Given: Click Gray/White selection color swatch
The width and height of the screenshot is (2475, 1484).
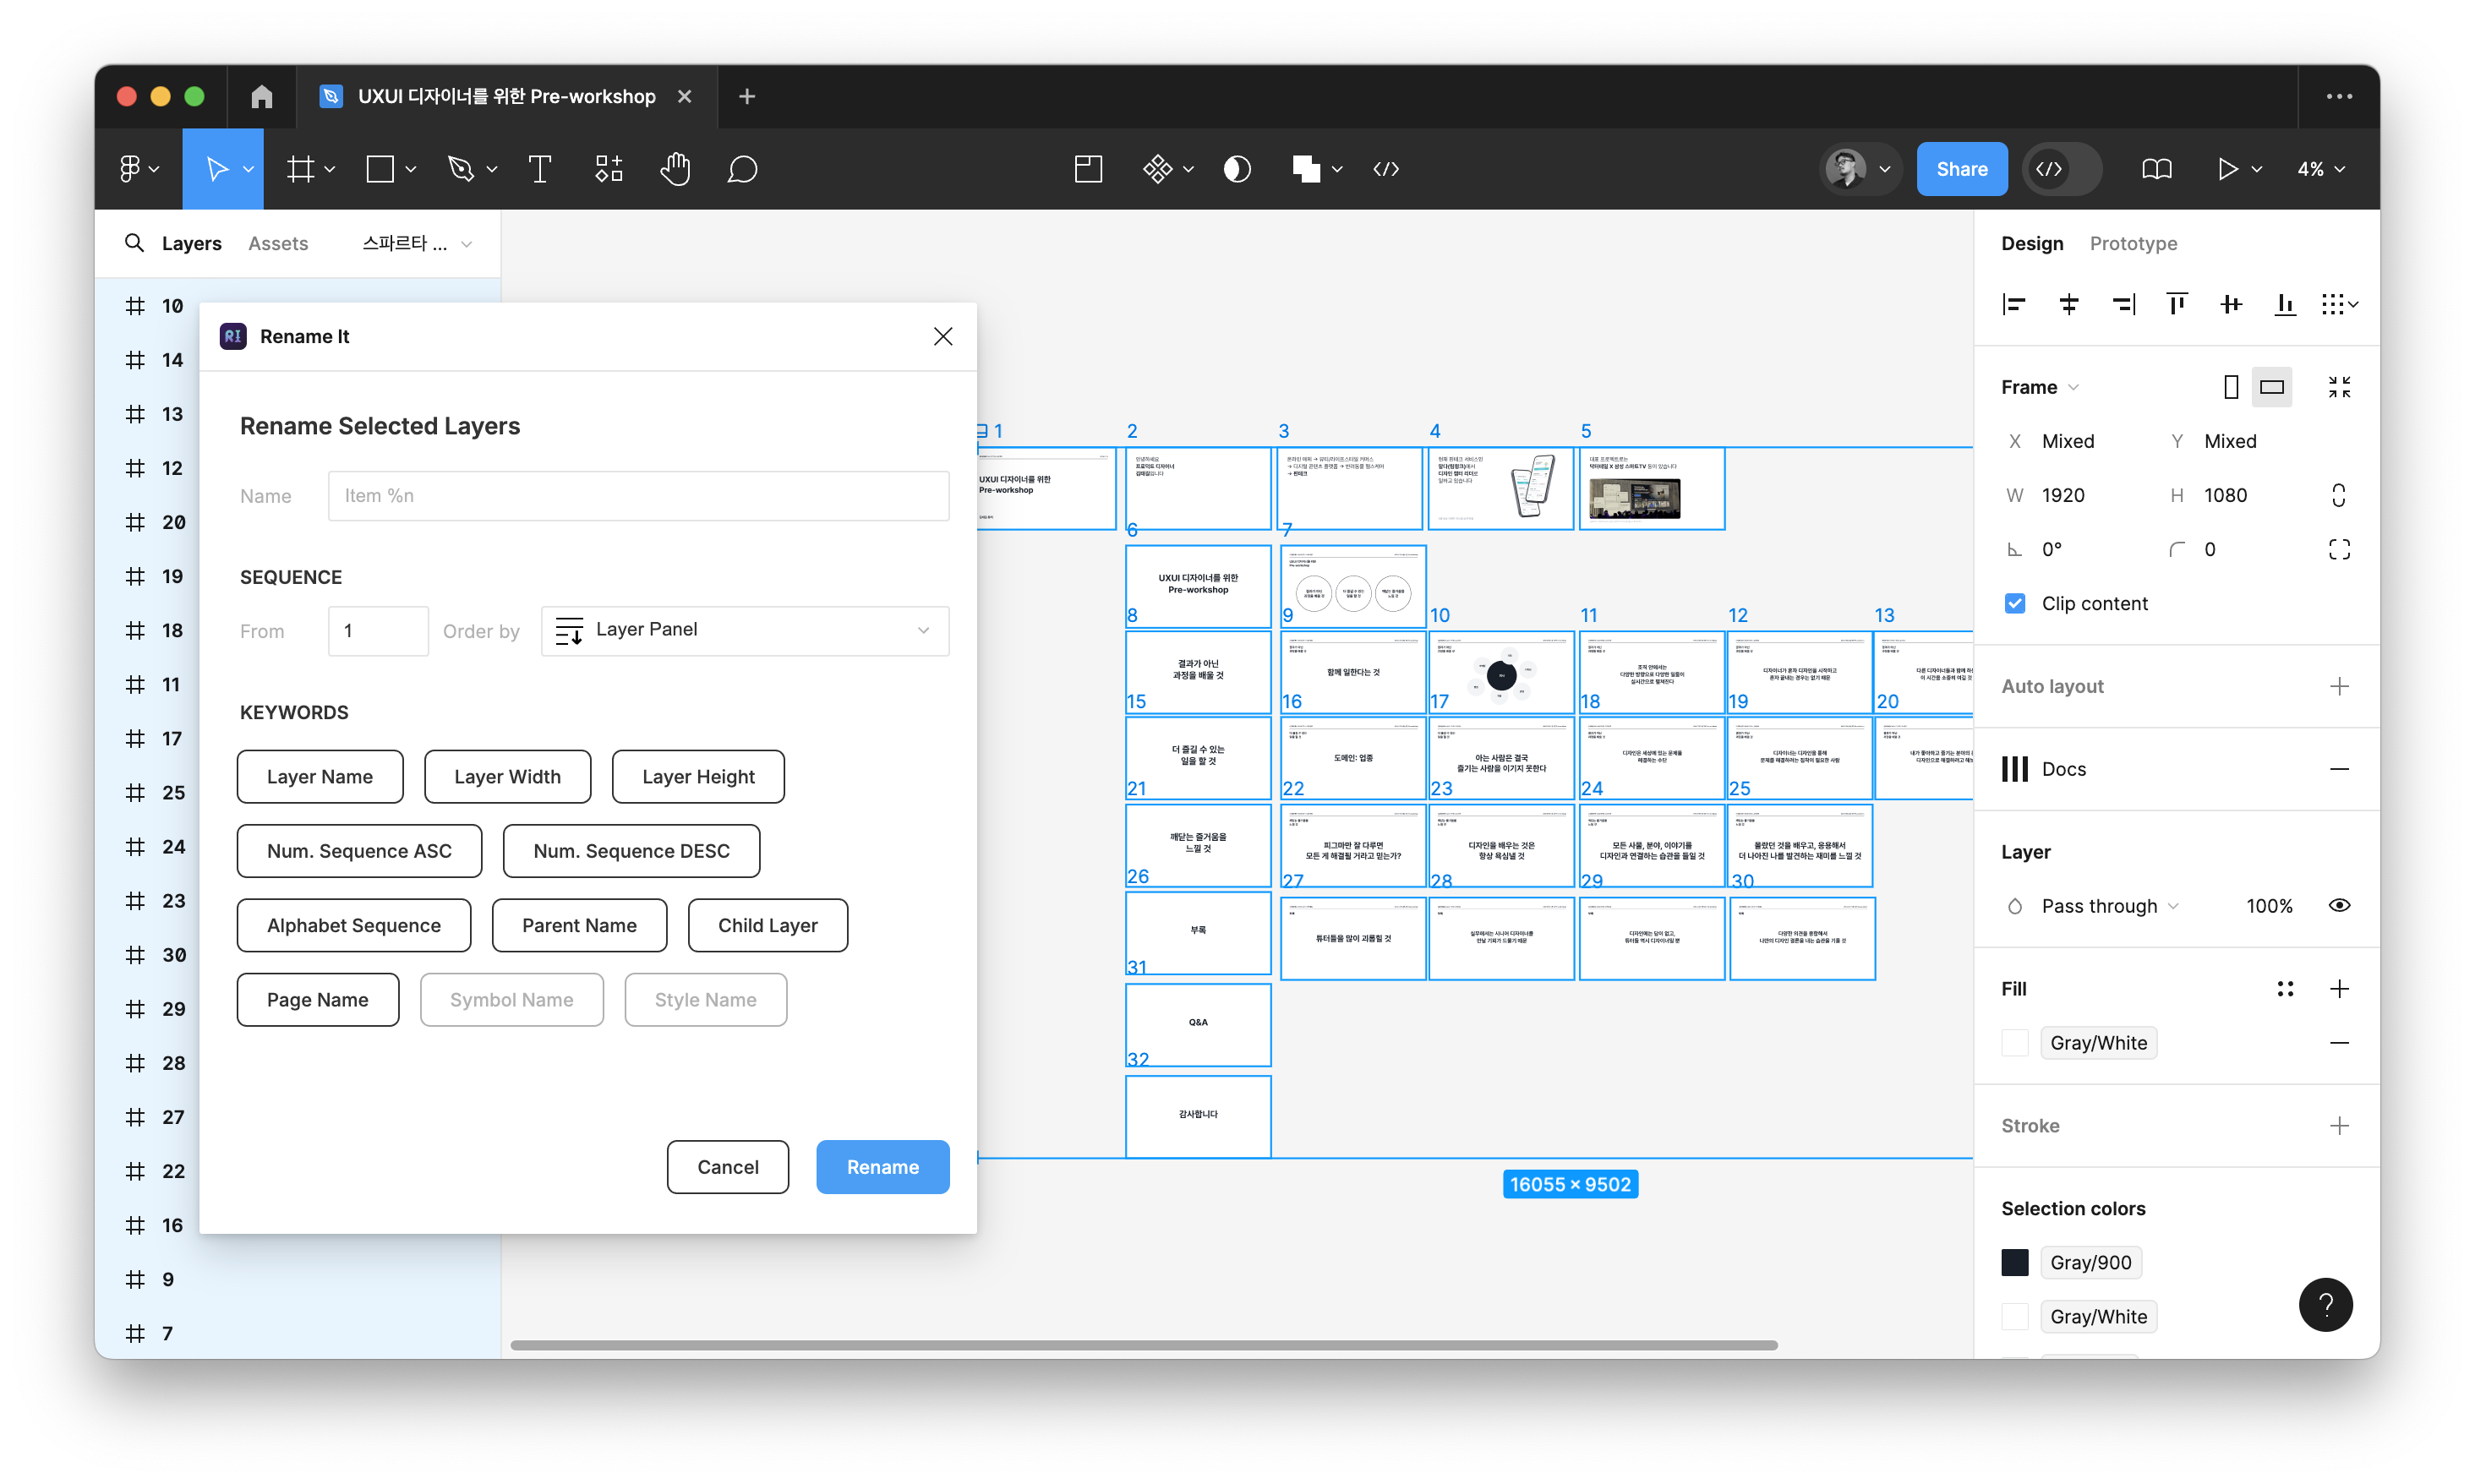Looking at the screenshot, I should pyautogui.click(x=2015, y=1316).
